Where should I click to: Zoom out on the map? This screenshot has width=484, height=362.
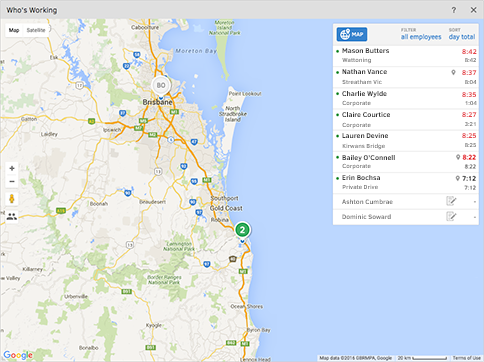[12, 182]
